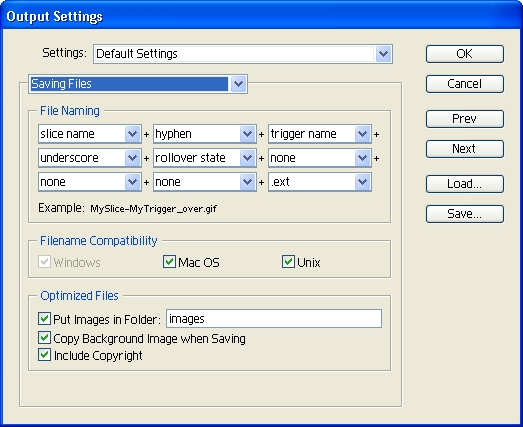Open the none dropdown beside rollover state
This screenshot has height=427, width=523.
tap(320, 158)
